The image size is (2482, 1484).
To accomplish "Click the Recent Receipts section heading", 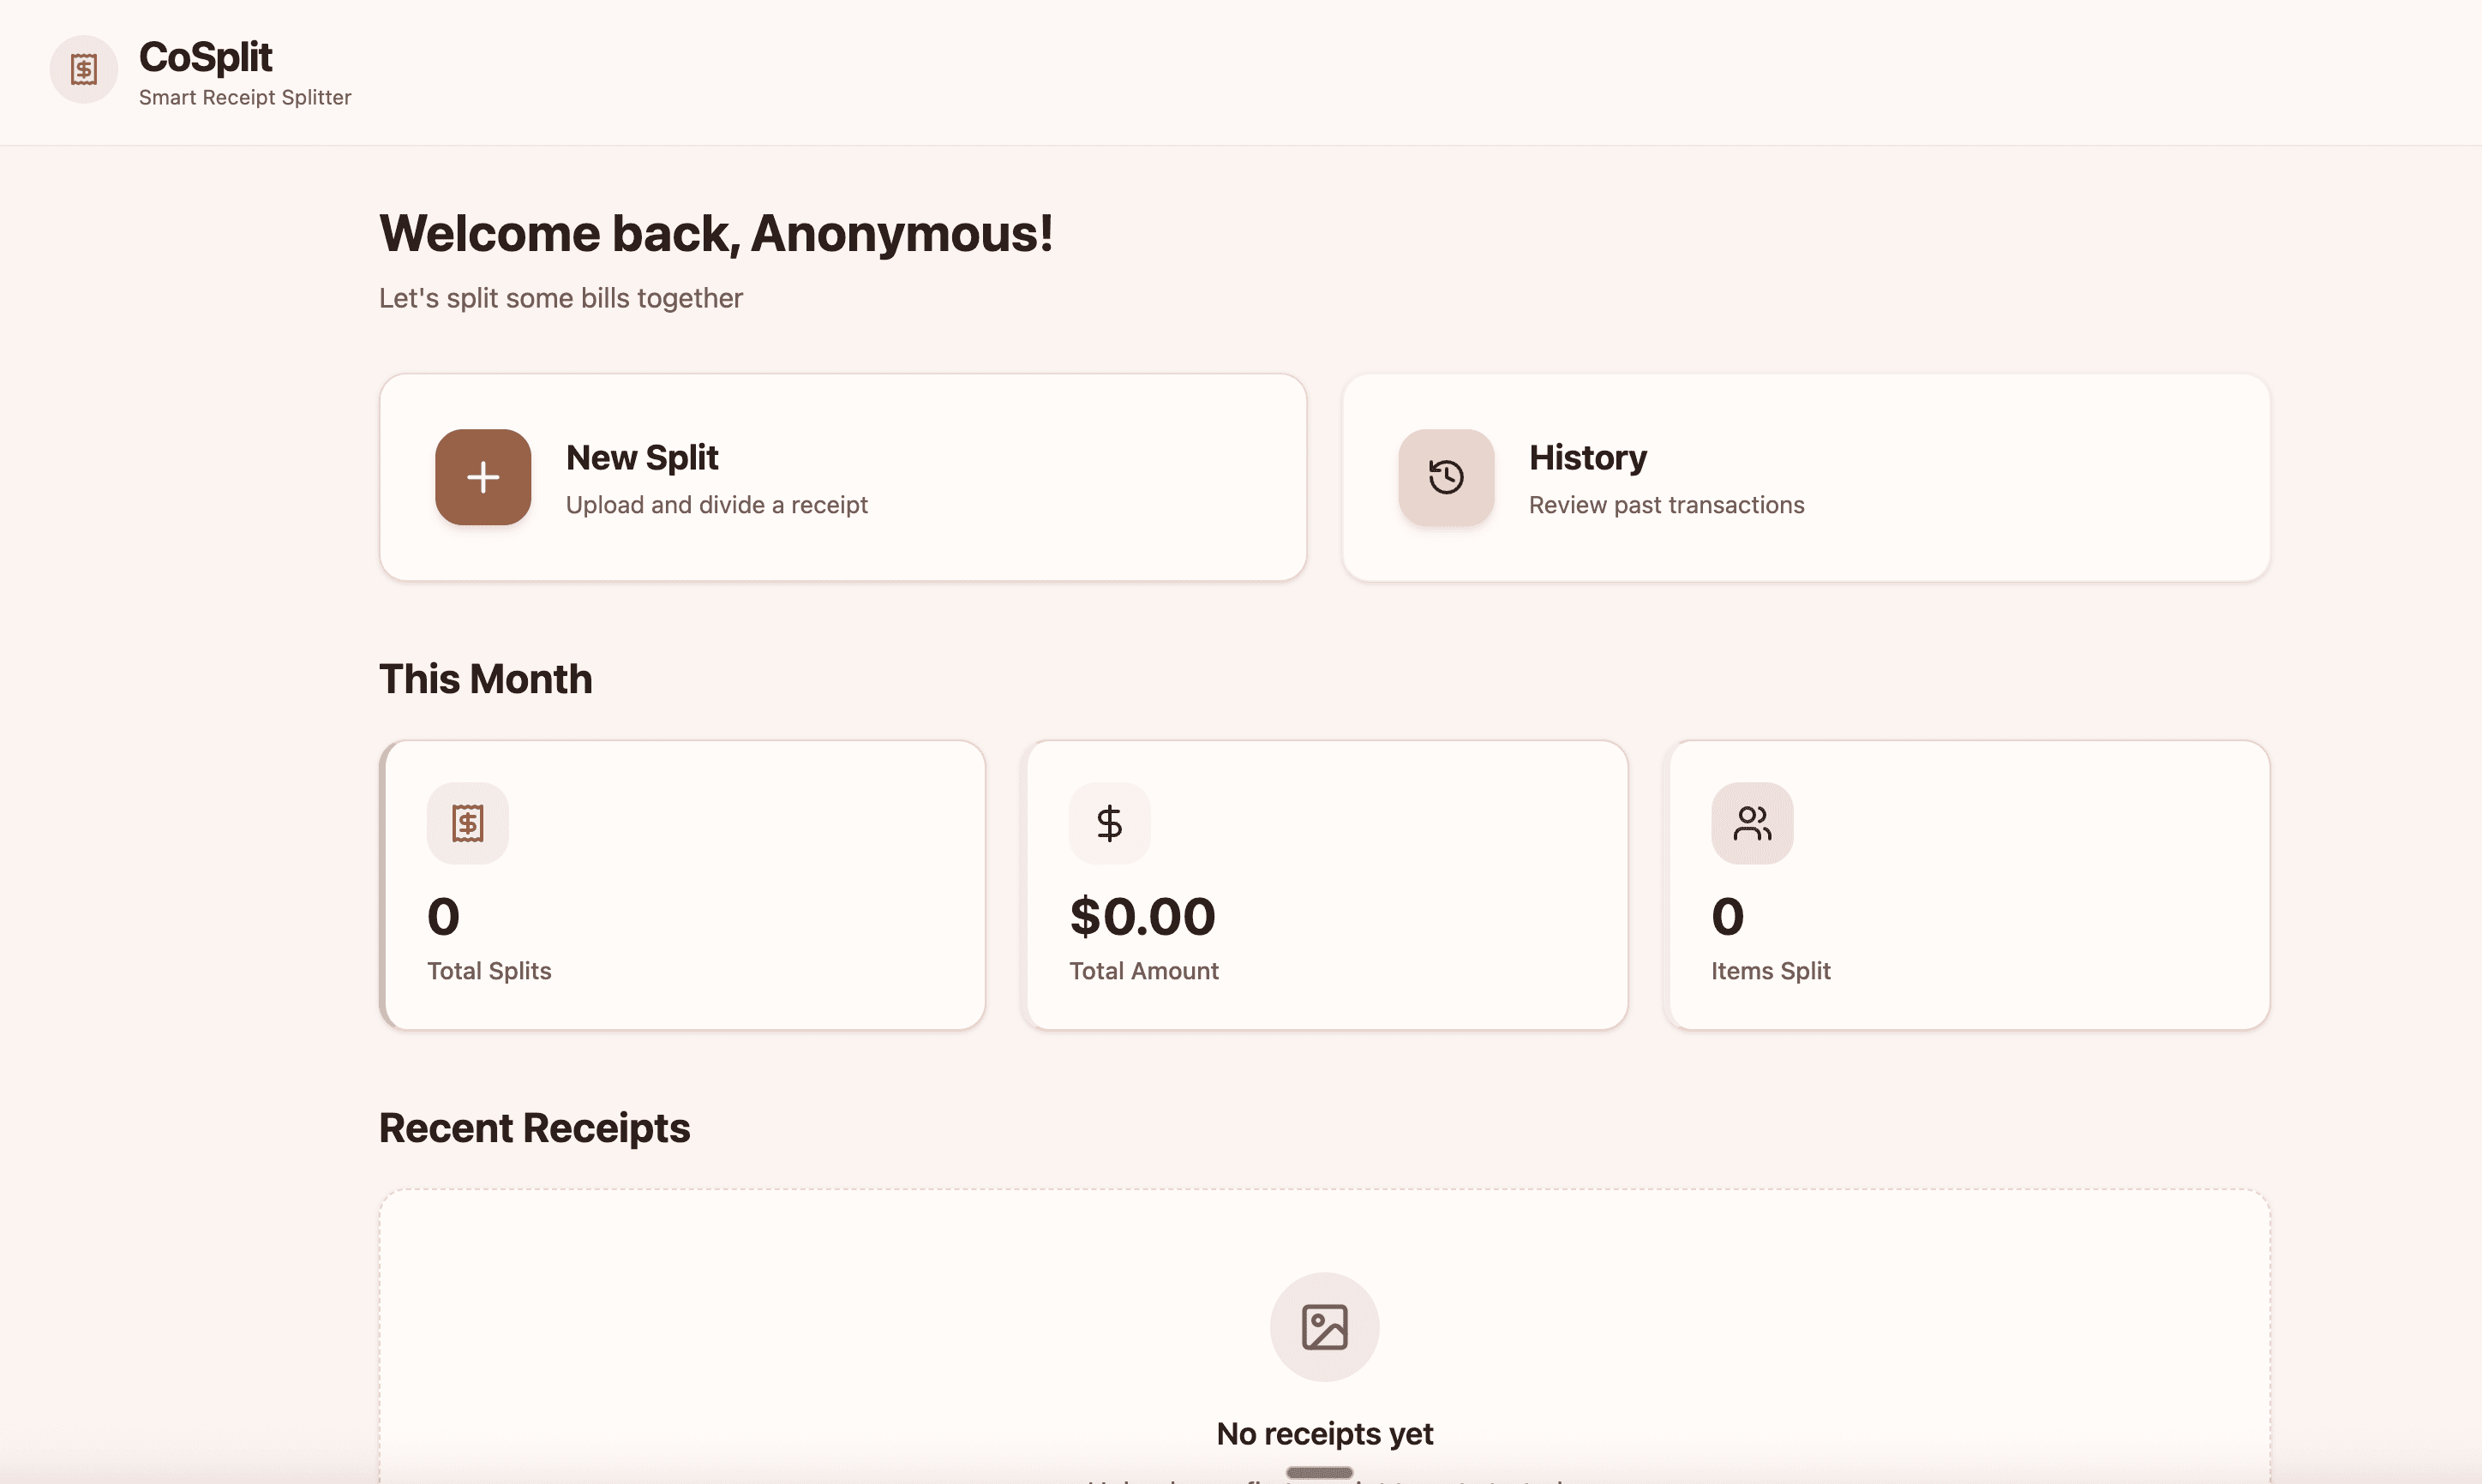I will [x=534, y=1127].
